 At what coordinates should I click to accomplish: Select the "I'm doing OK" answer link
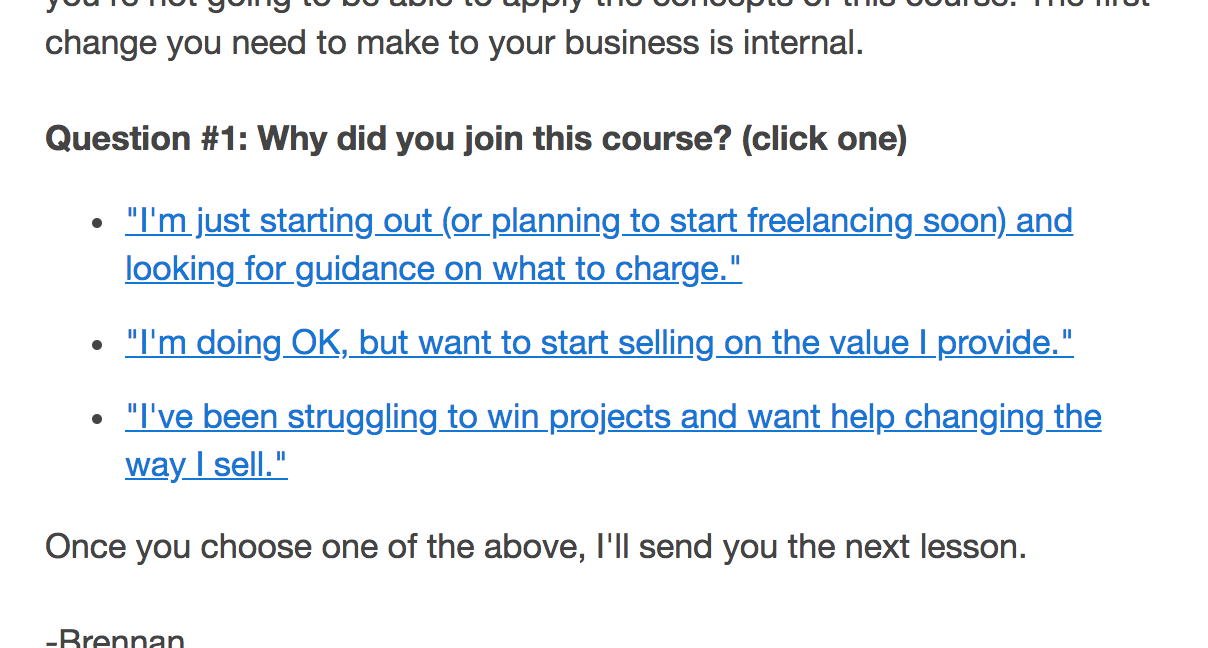point(599,343)
